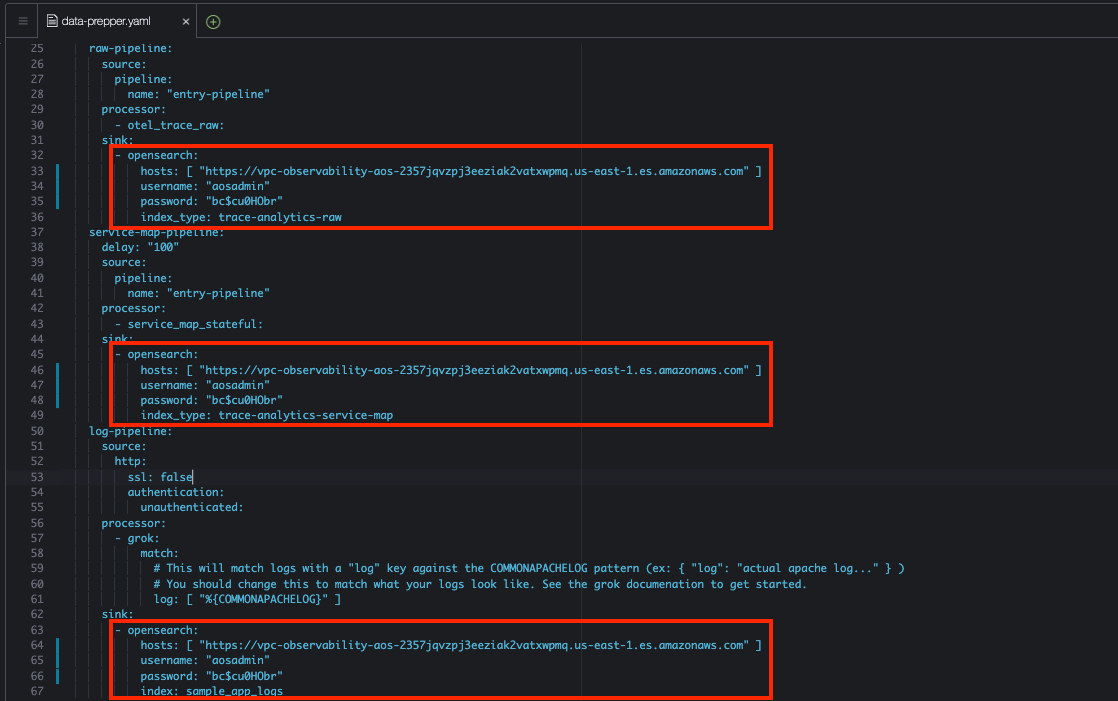Click the "- grok:" line
Screen dimensions: 1118x701
tap(137, 538)
